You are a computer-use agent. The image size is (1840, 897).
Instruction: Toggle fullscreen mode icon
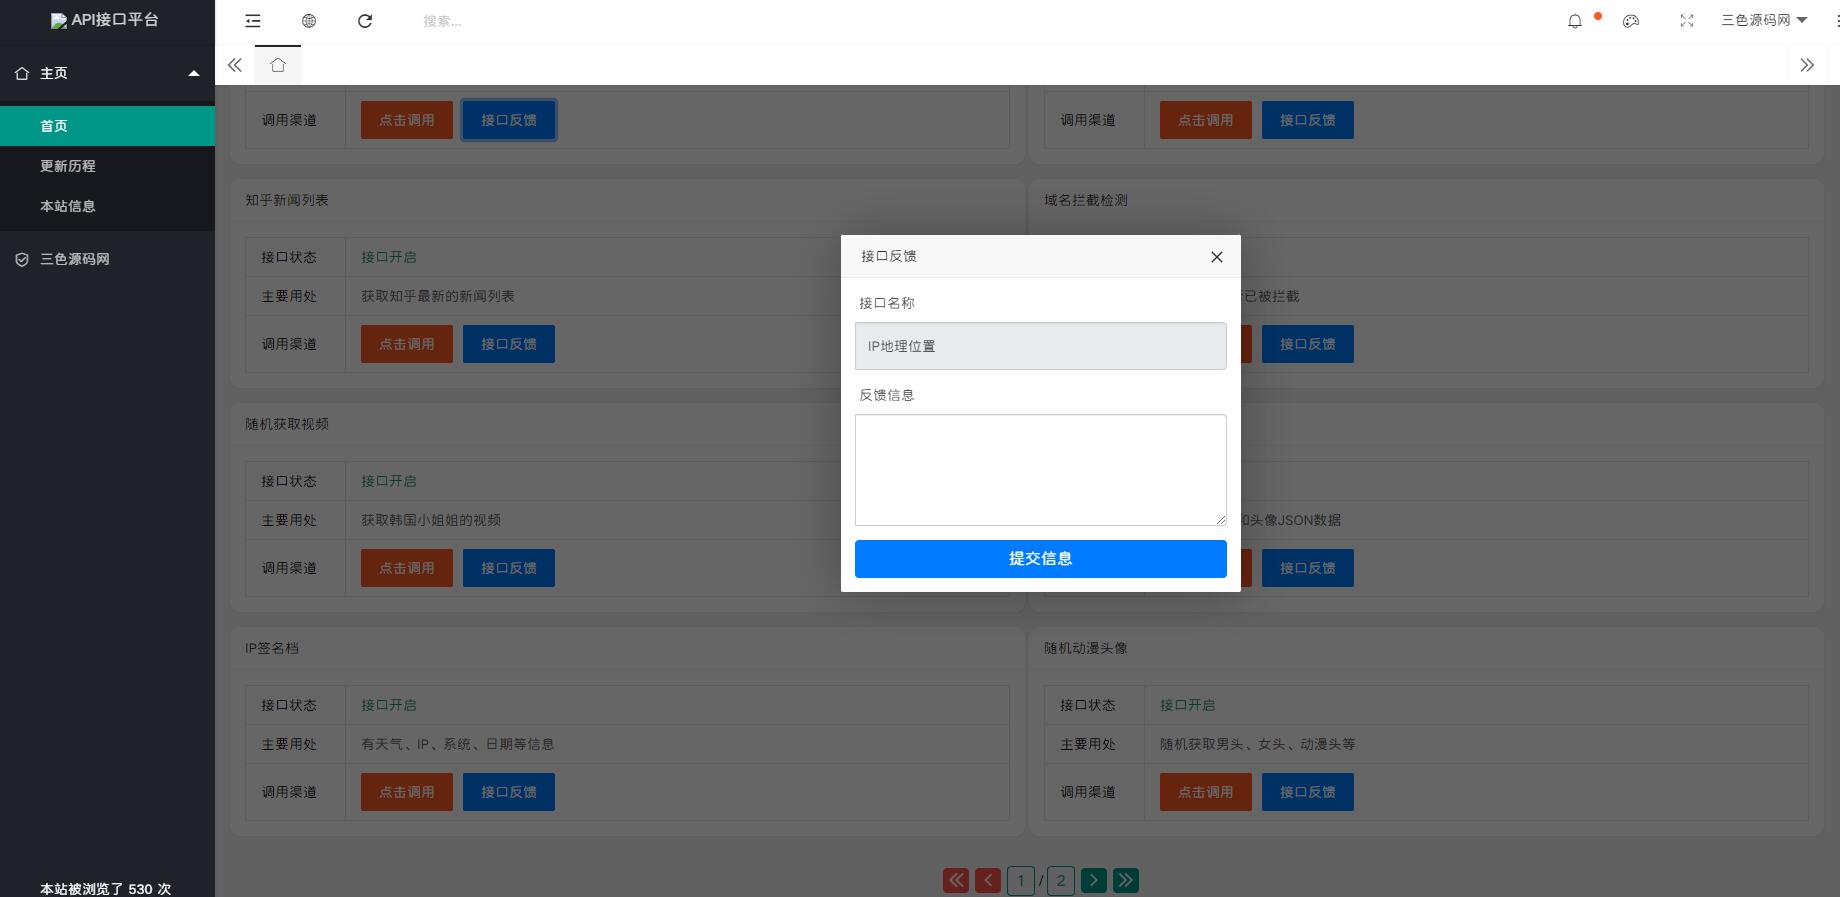click(1687, 21)
